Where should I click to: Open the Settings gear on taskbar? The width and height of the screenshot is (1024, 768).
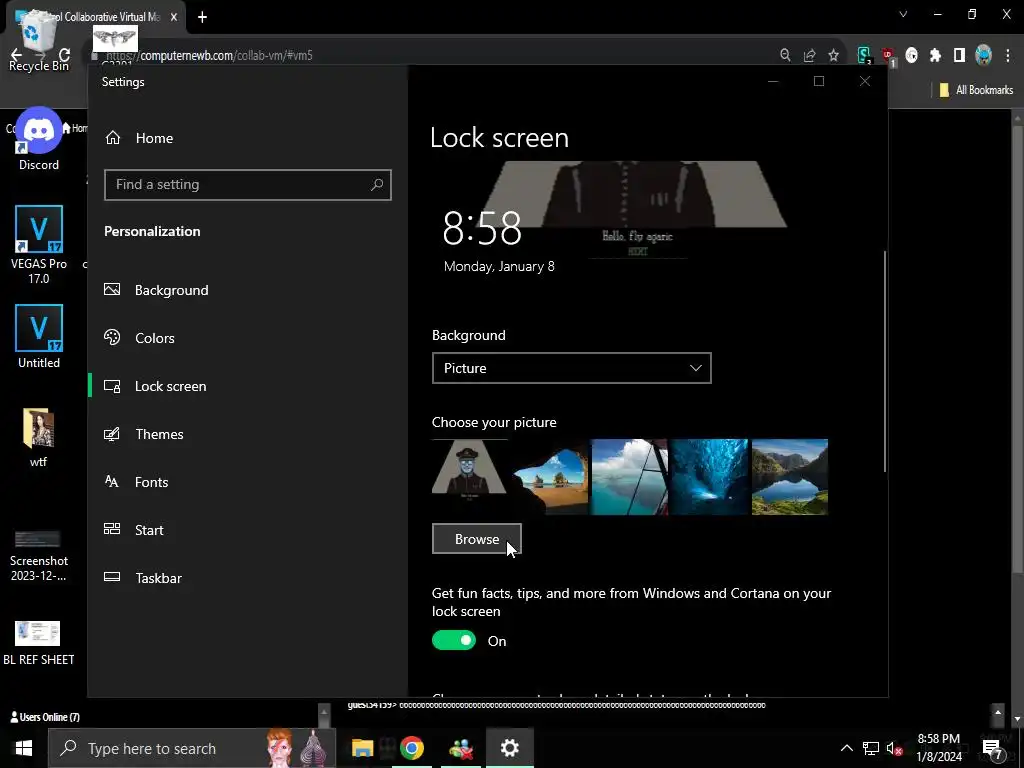pos(509,748)
